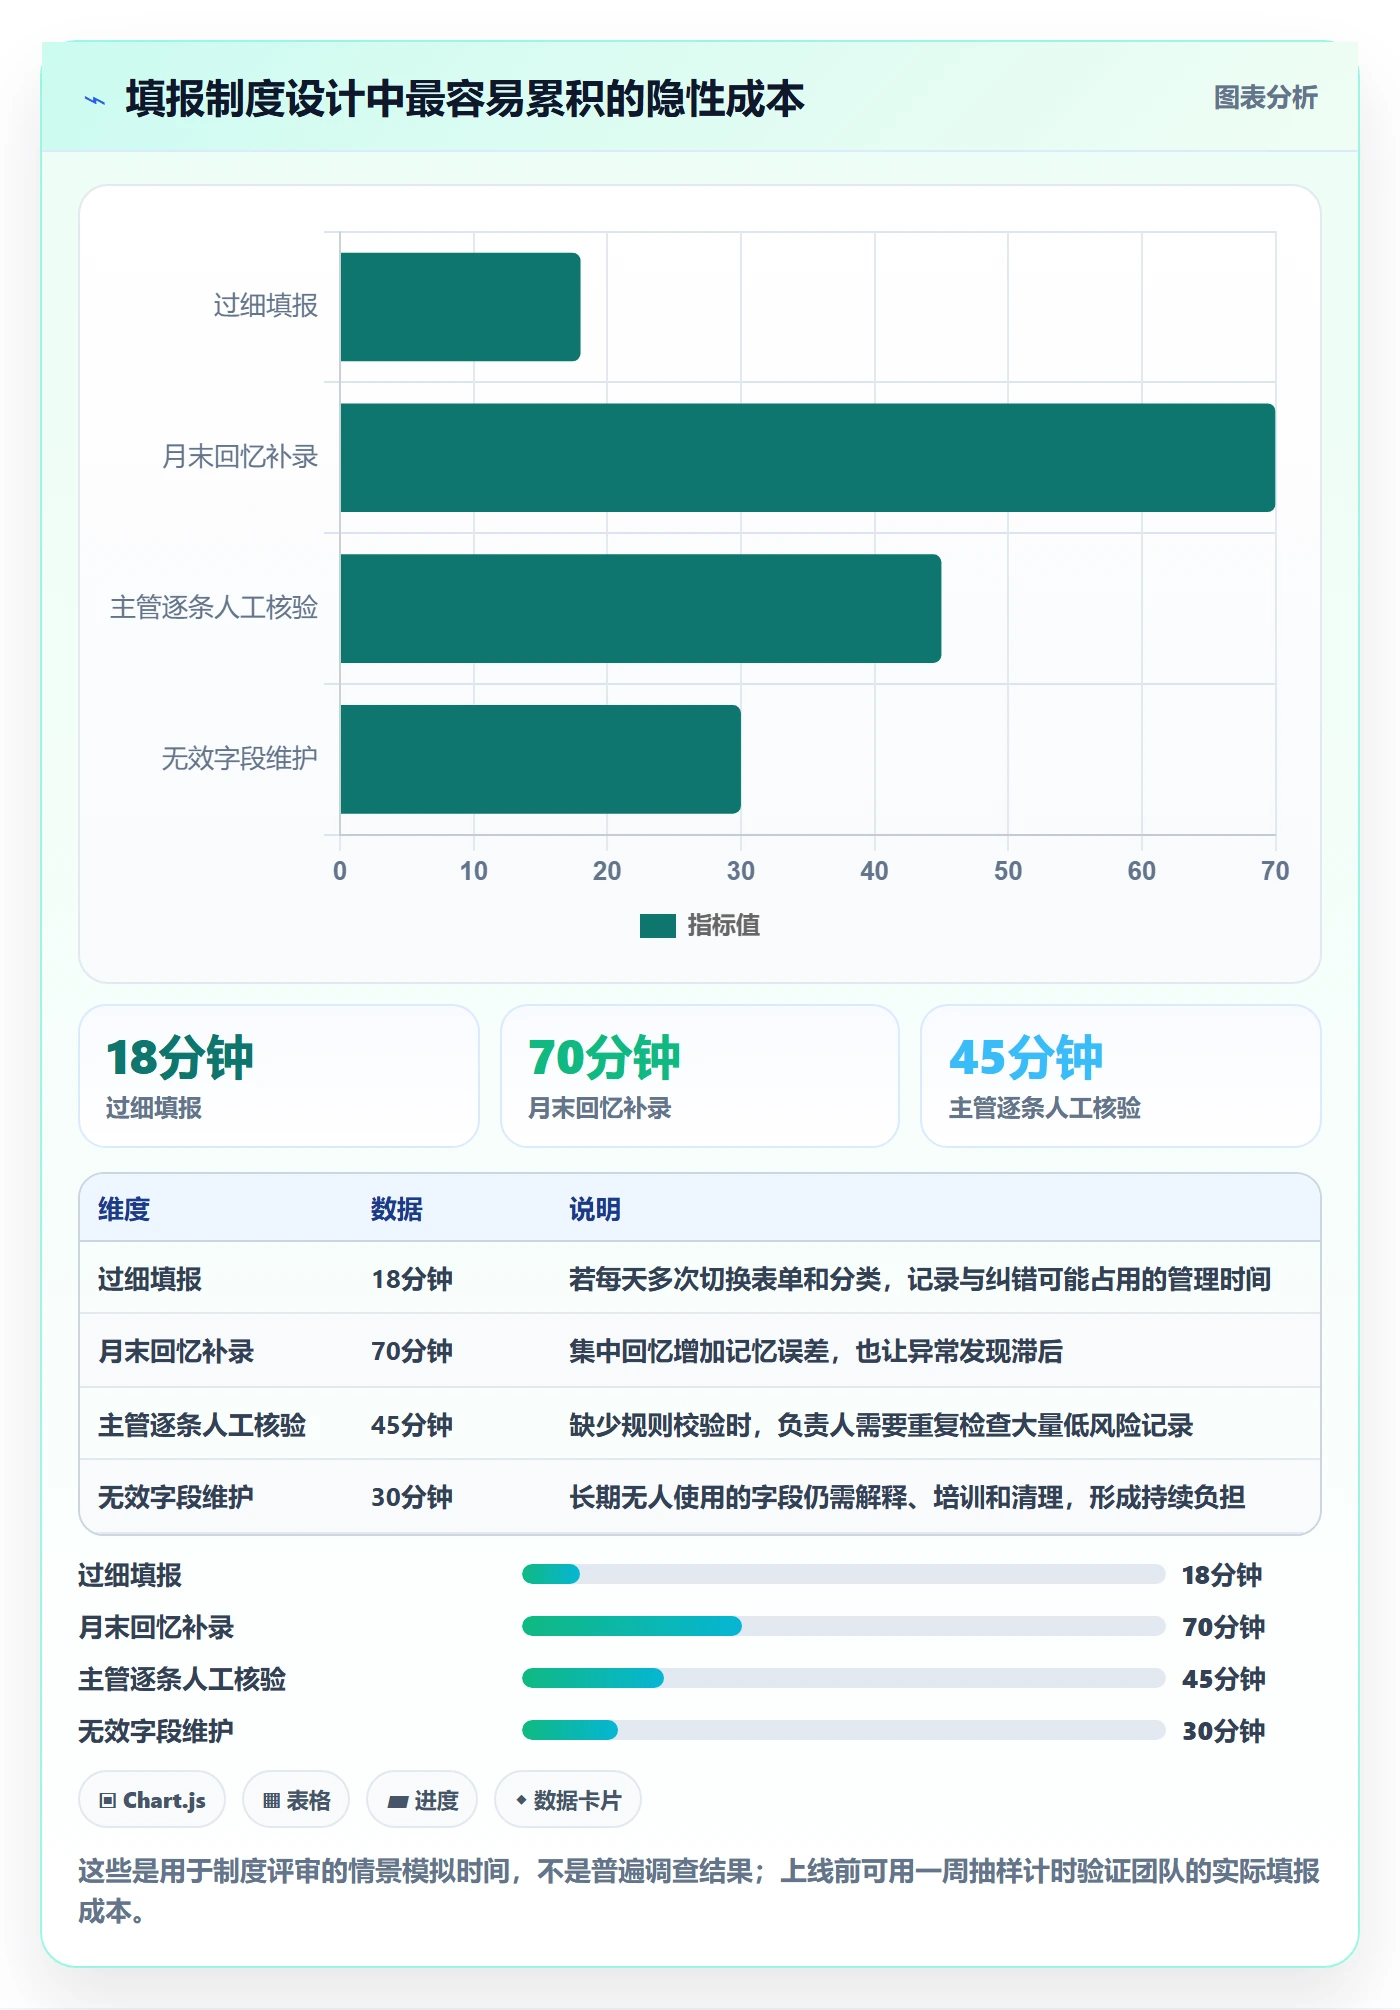1400x2010 pixels.
Task: Click the 数据 column header
Action: pyautogui.click(x=396, y=1209)
